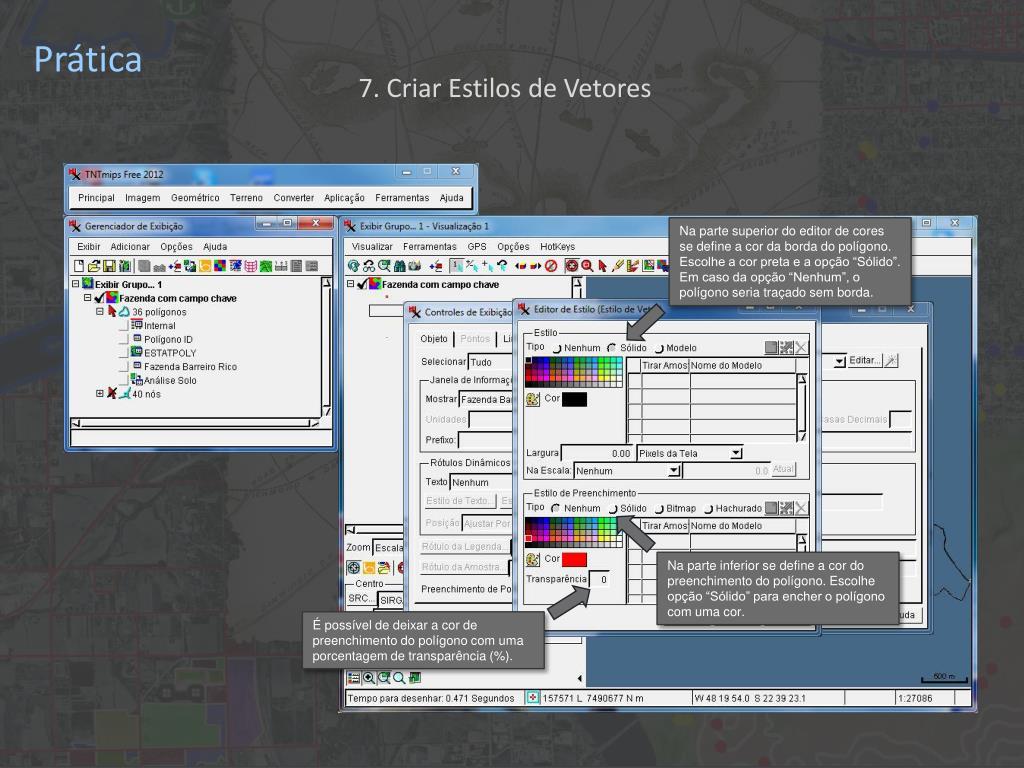The width and height of the screenshot is (1024, 768).
Task: Switch to the Objeto tab in Controles
Action: pyautogui.click(x=434, y=339)
